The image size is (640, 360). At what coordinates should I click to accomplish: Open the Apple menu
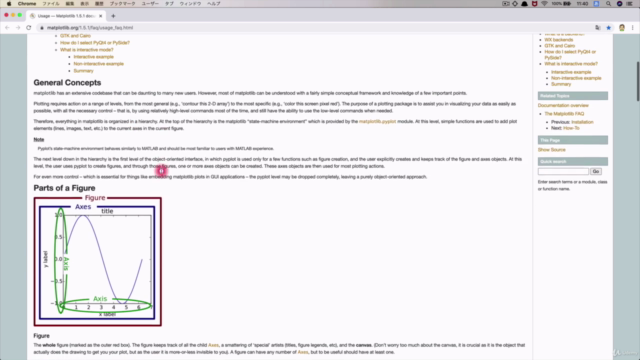click(9, 4)
